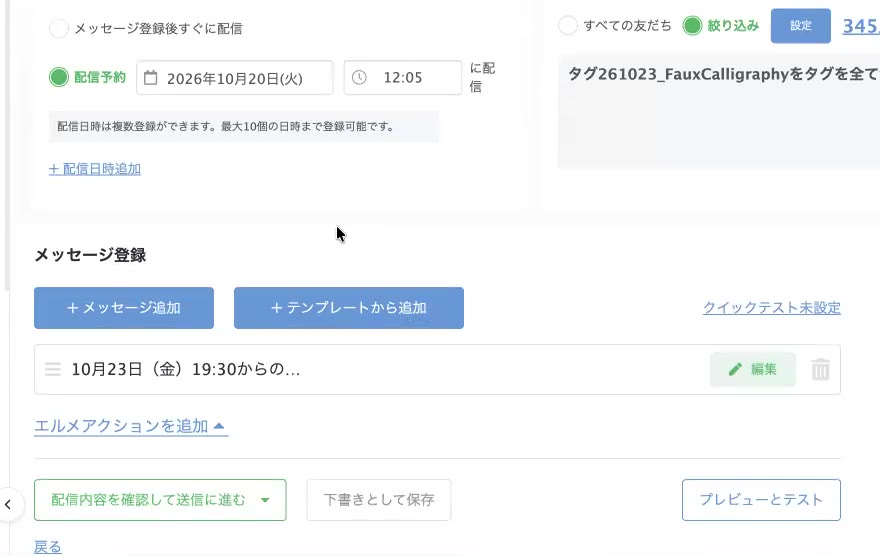Viewport: 880px width, 556px height.
Task: Click the プレビューとテスト button
Action: click(x=761, y=500)
